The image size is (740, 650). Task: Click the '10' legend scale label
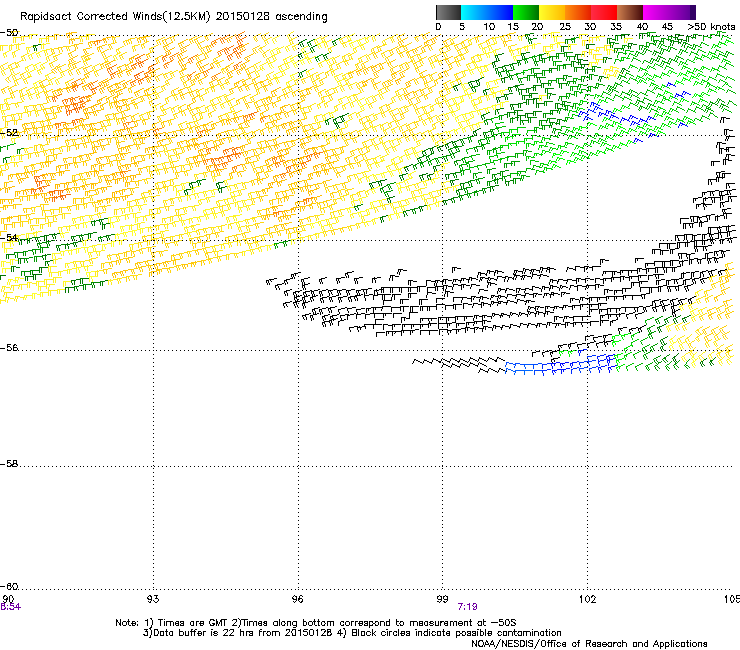pyautogui.click(x=489, y=27)
